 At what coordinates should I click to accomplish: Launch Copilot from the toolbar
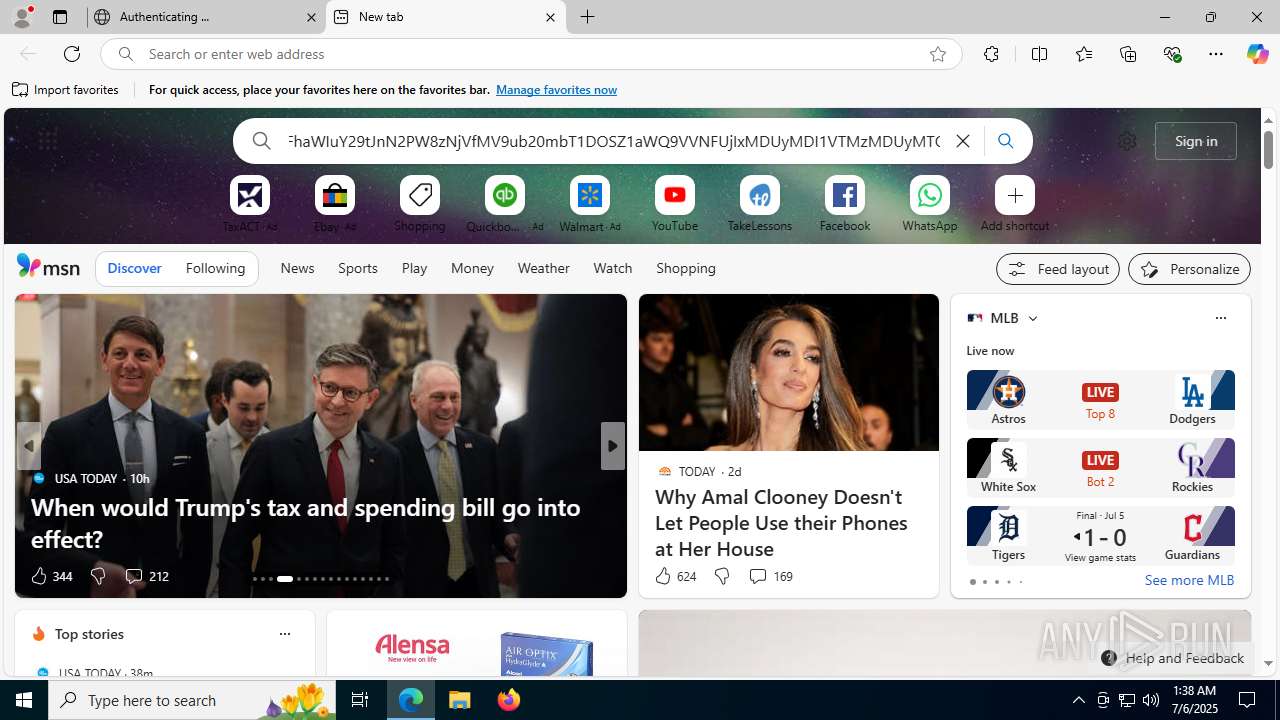[1257, 54]
